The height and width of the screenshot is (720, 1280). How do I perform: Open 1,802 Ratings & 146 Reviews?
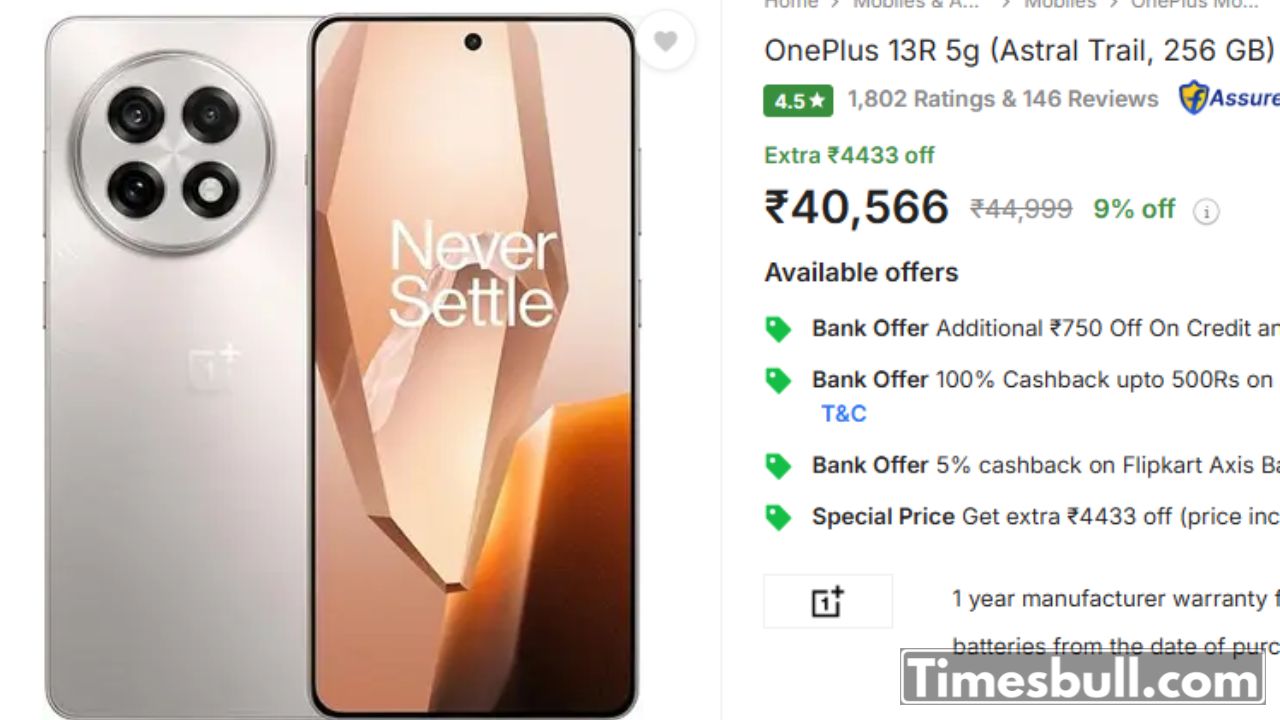point(1003,99)
